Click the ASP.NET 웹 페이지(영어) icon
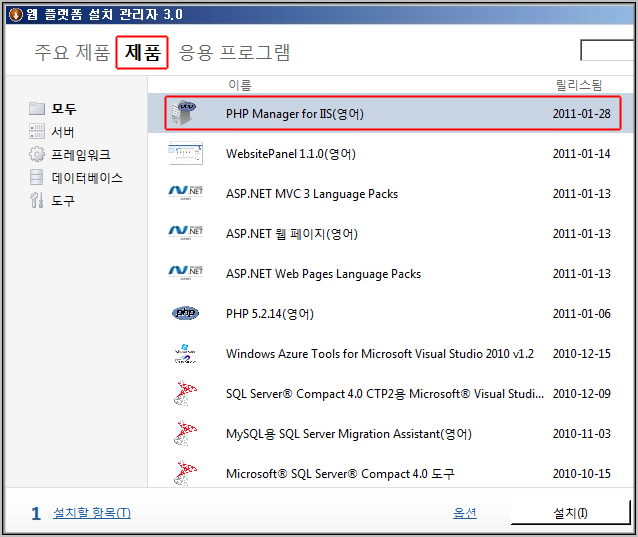Image resolution: width=638 pixels, height=537 pixels. click(186, 232)
